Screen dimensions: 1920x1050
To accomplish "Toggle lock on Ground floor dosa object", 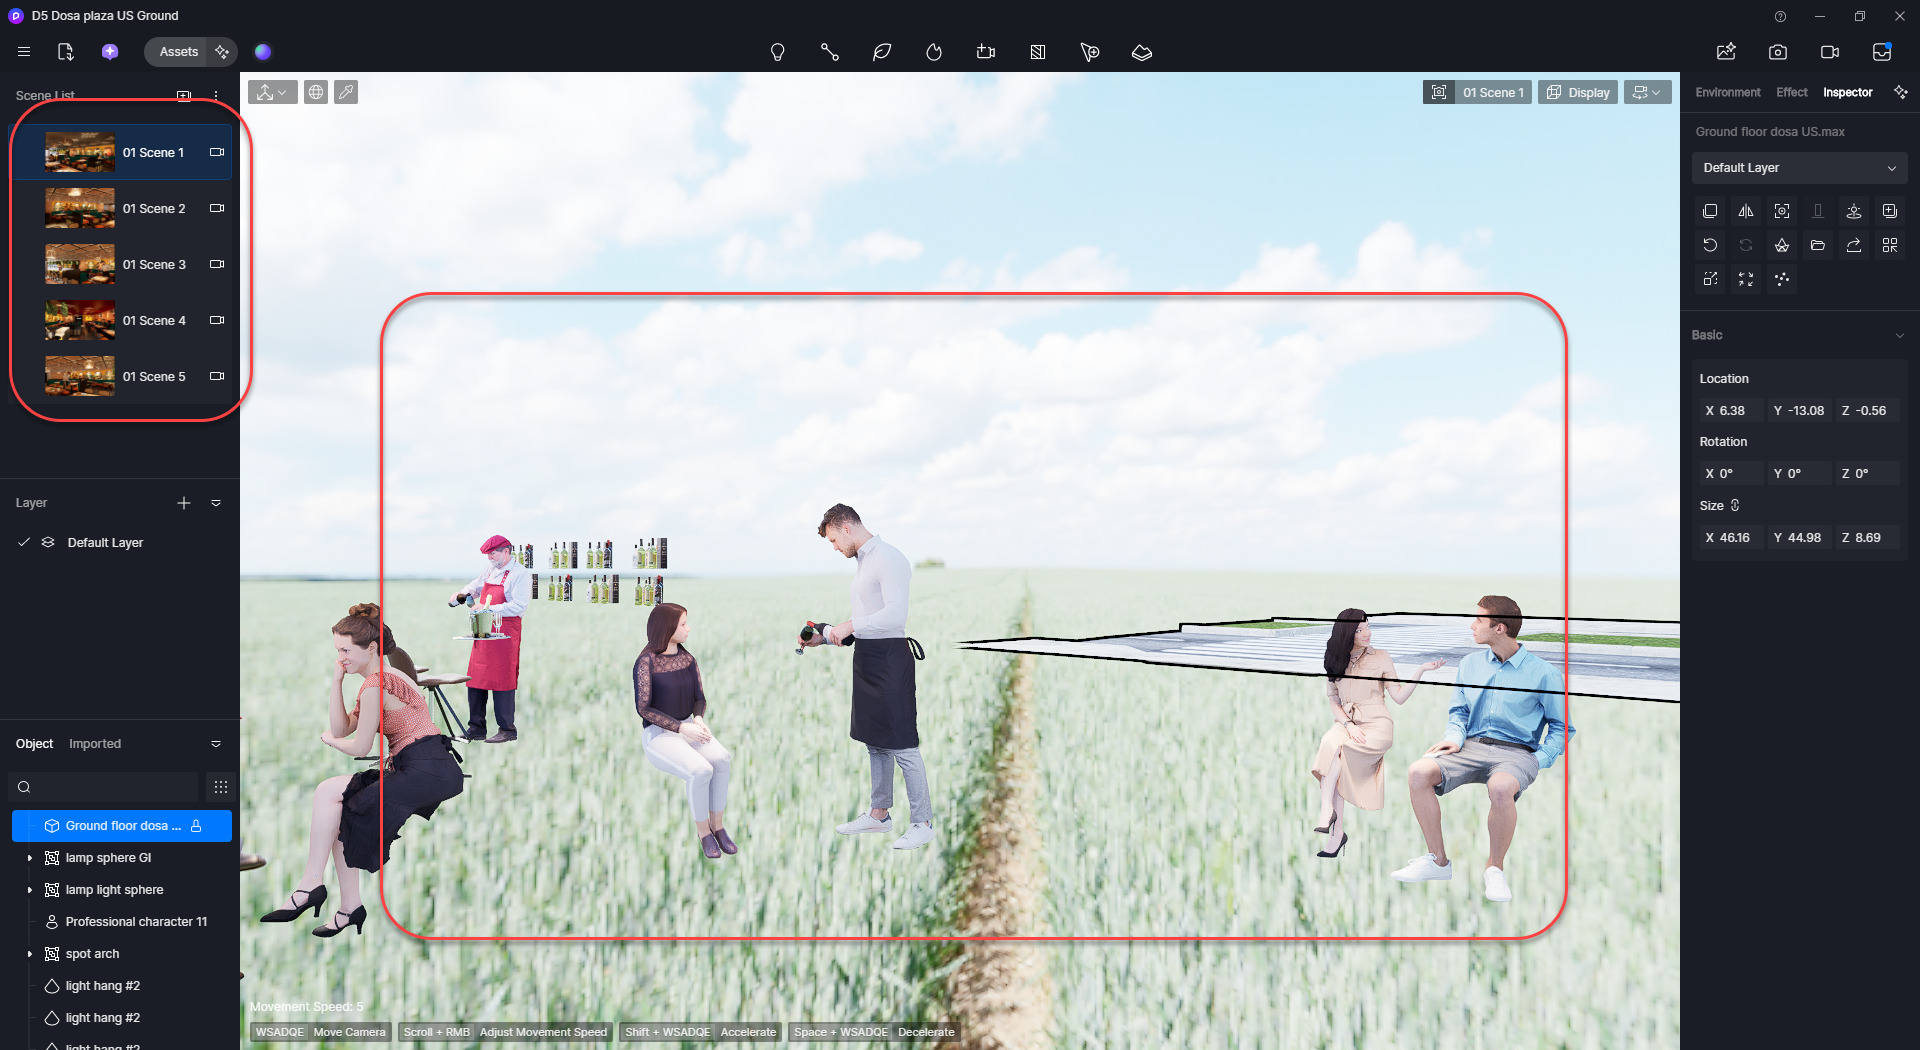I will pos(196,826).
